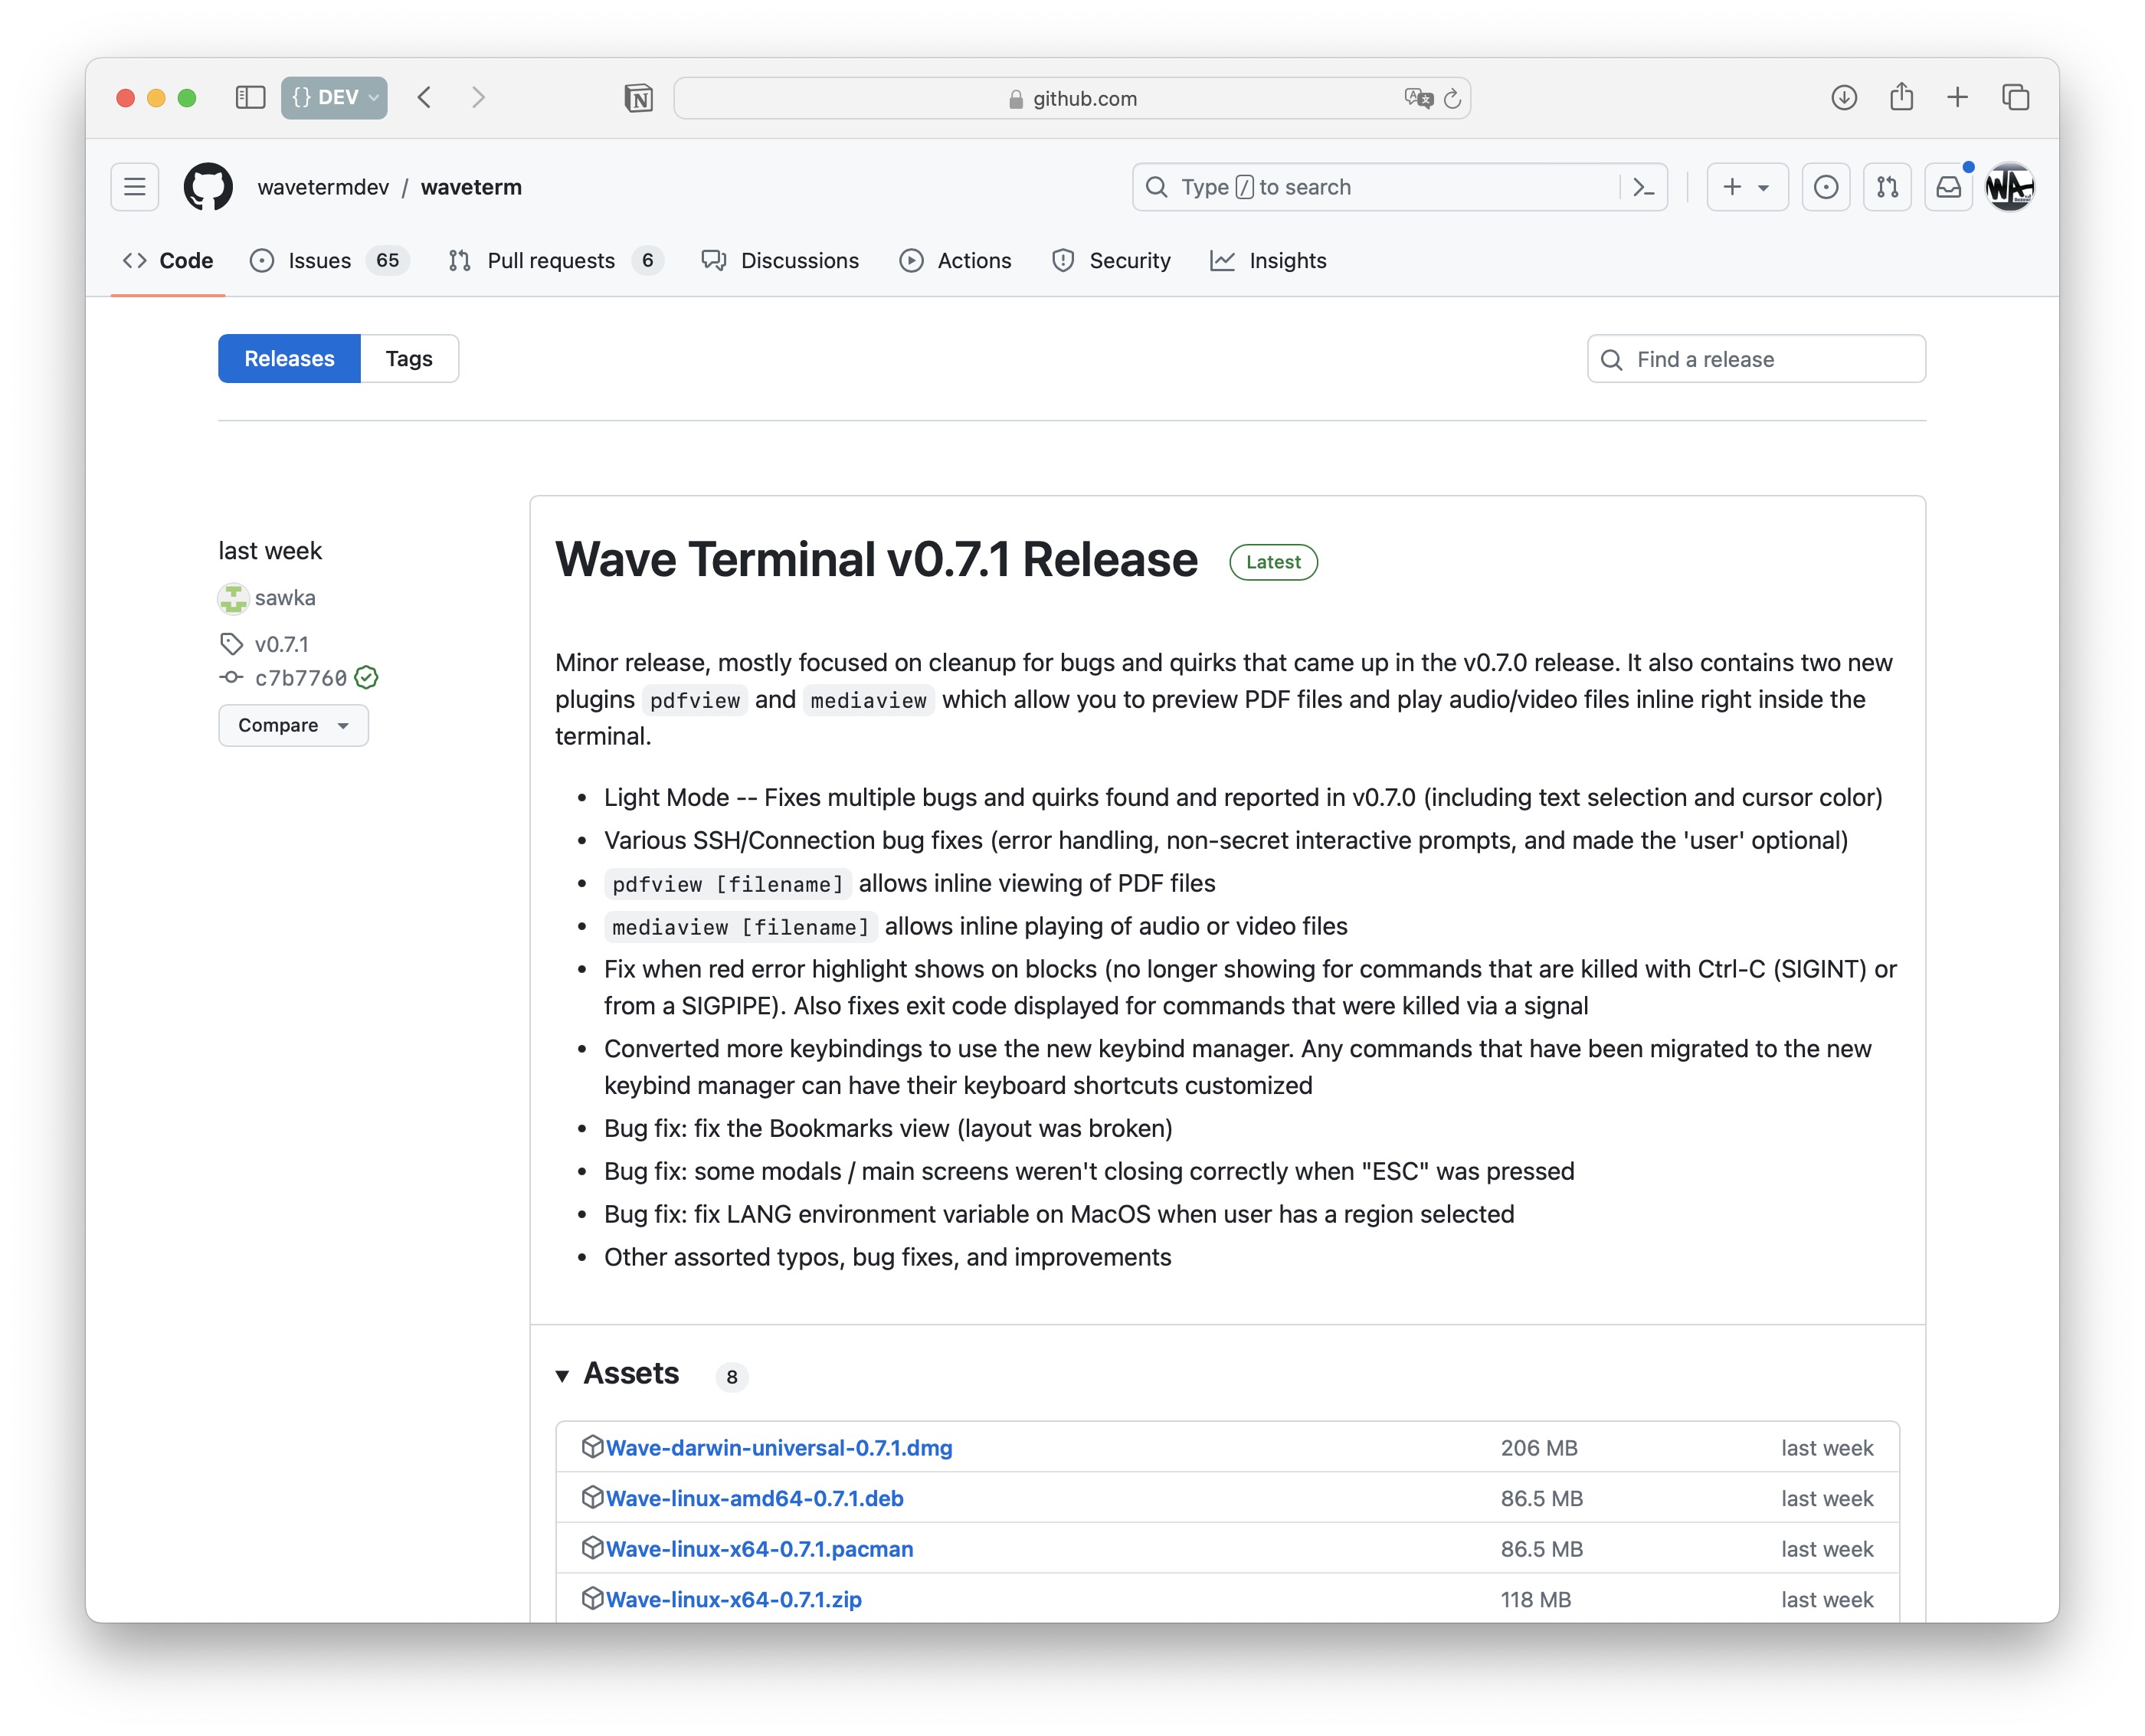The width and height of the screenshot is (2145, 1736).
Task: Click the package icon beside Wave-darwin-universal-0.7.1.dmg
Action: tap(592, 1447)
